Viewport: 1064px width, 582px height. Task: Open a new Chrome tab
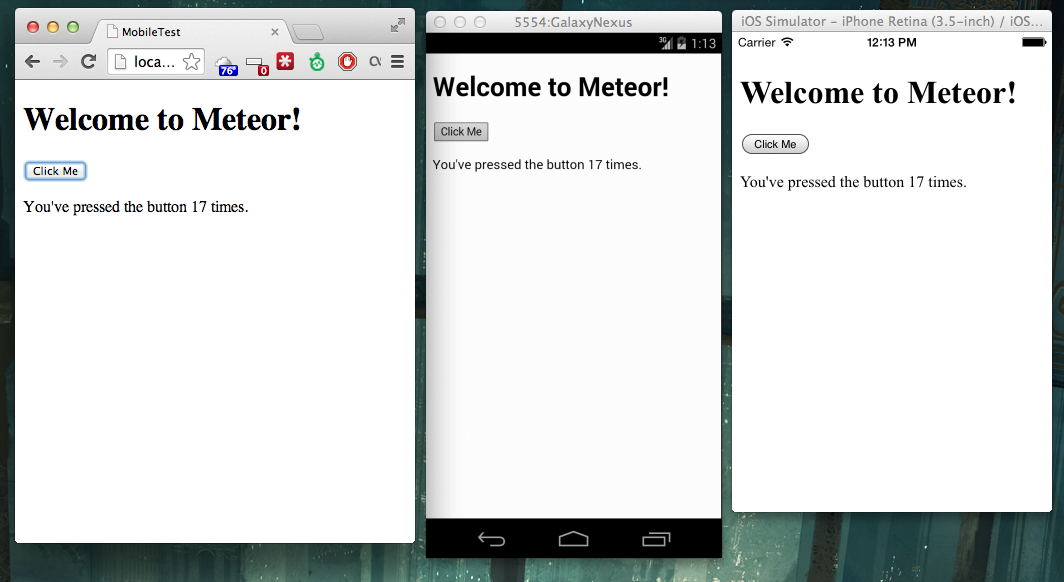pos(308,32)
